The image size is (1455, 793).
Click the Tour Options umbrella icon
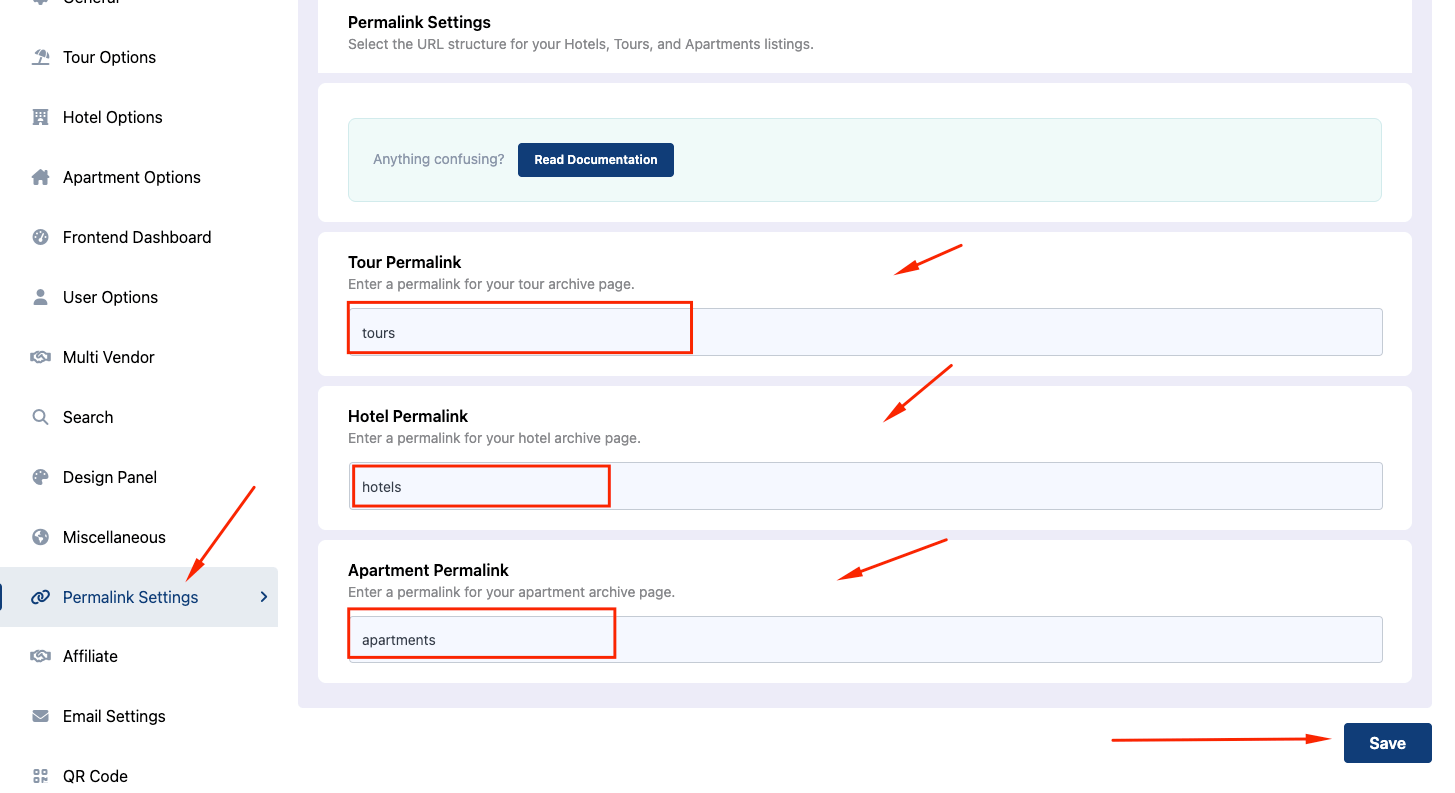(40, 57)
